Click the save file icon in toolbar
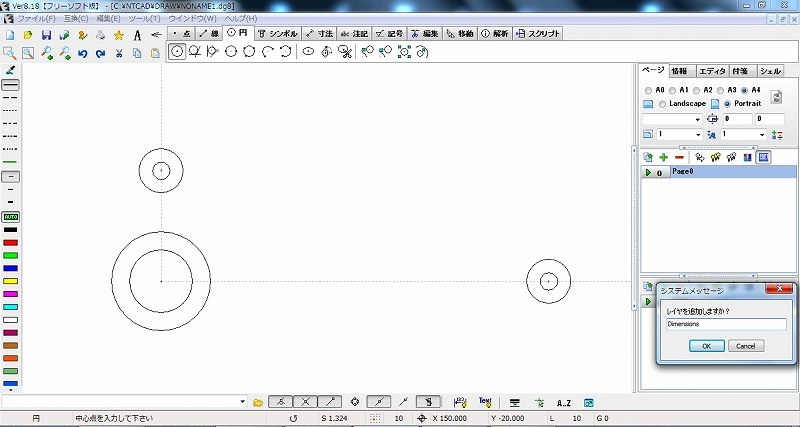Image resolution: width=800 pixels, height=427 pixels. click(46, 35)
